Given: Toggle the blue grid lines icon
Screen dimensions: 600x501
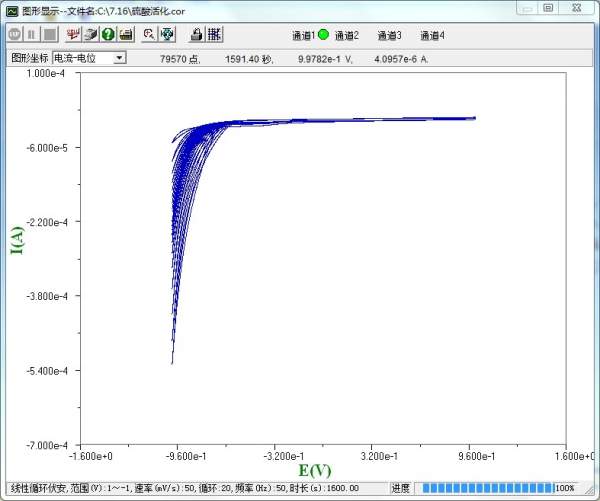Looking at the screenshot, I should click(x=215, y=34).
